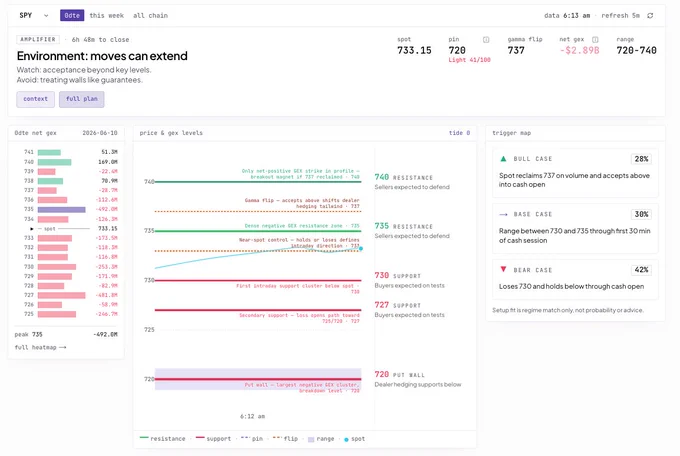The height and width of the screenshot is (456, 680).
Task: Click the green 740 gex bar
Action: [x=54, y=162]
